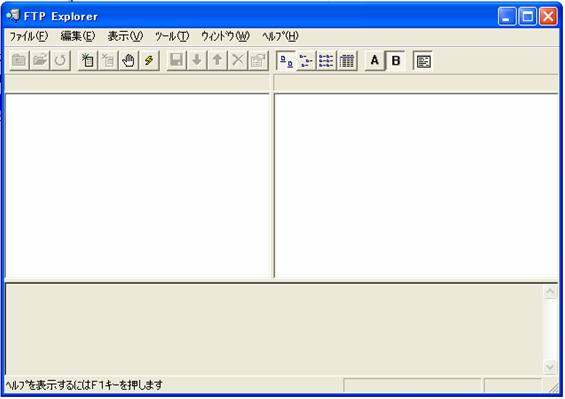The image size is (565, 399).
Task: Switch to large icons view
Action: [286, 61]
